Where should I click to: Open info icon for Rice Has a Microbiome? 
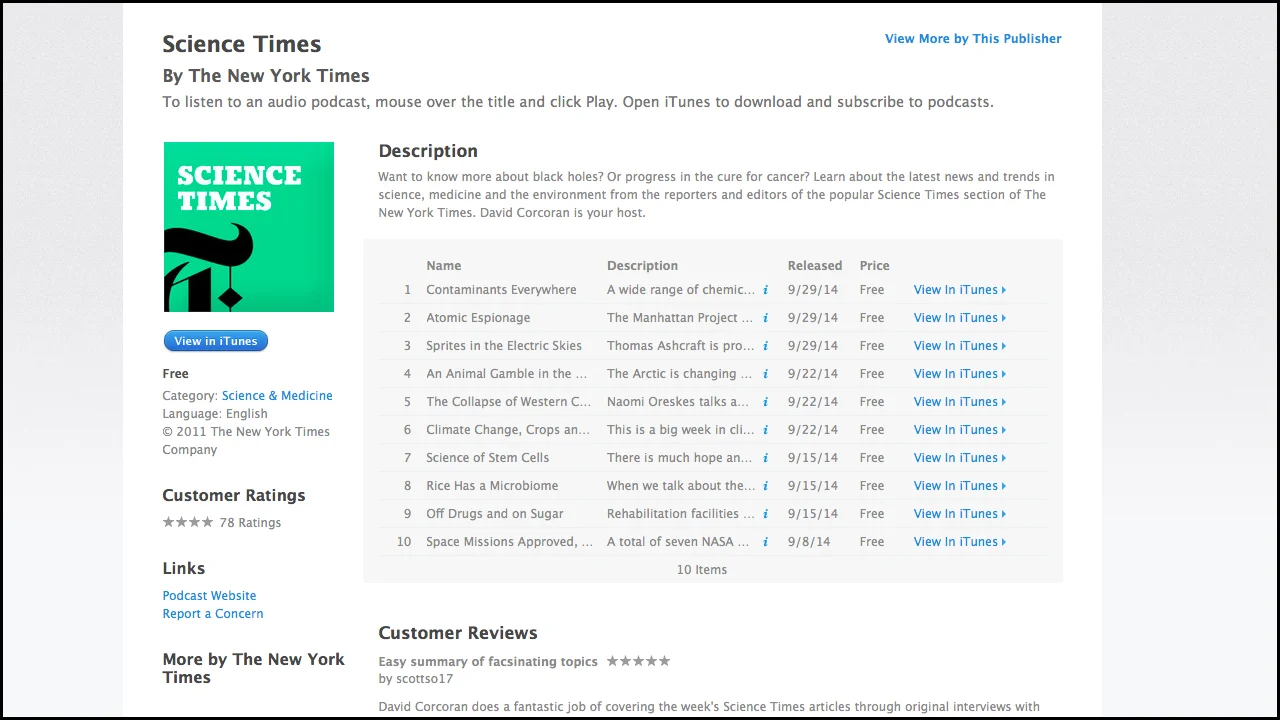(x=765, y=486)
